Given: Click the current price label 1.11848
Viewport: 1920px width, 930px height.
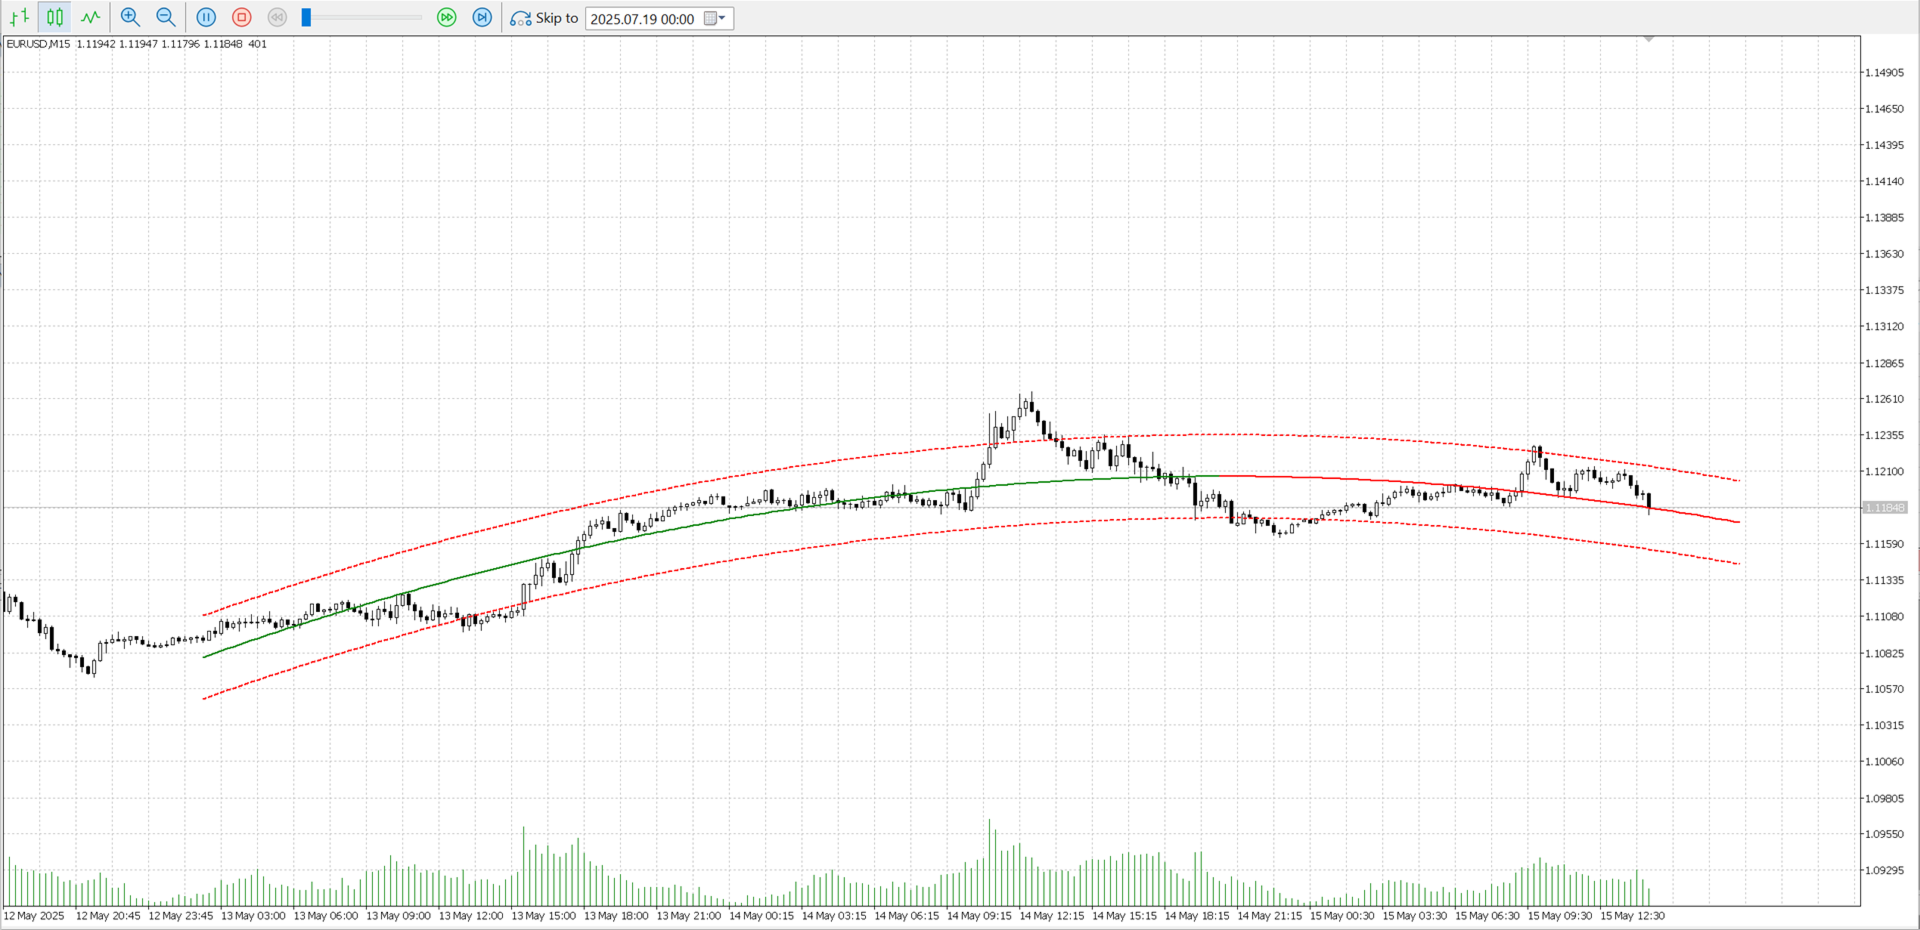Looking at the screenshot, I should pyautogui.click(x=1885, y=508).
